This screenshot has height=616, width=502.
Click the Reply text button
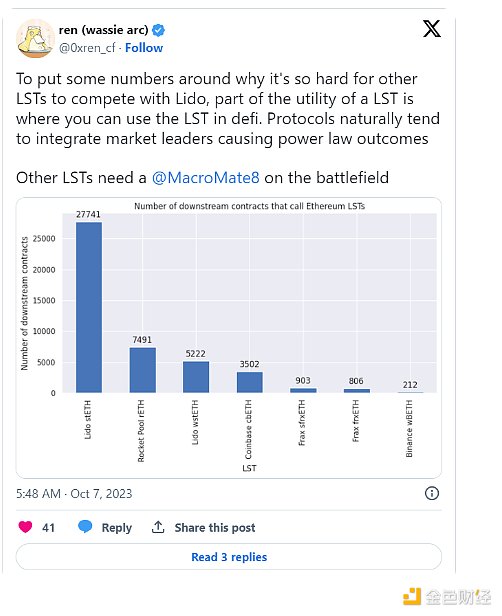coord(117,528)
